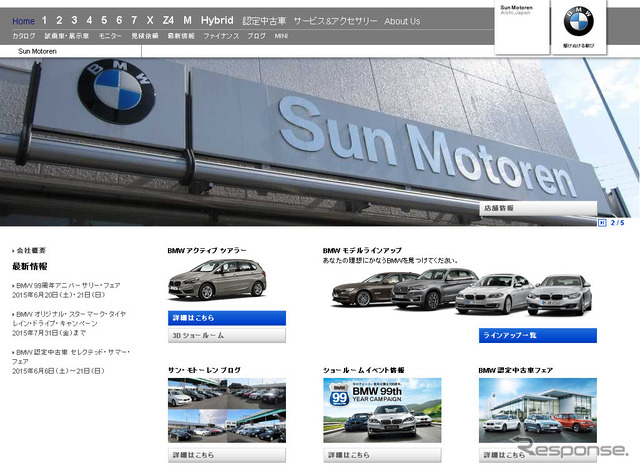640x469 pixels.
Task: Click the ラインアップ一覧 button
Action: (538, 336)
